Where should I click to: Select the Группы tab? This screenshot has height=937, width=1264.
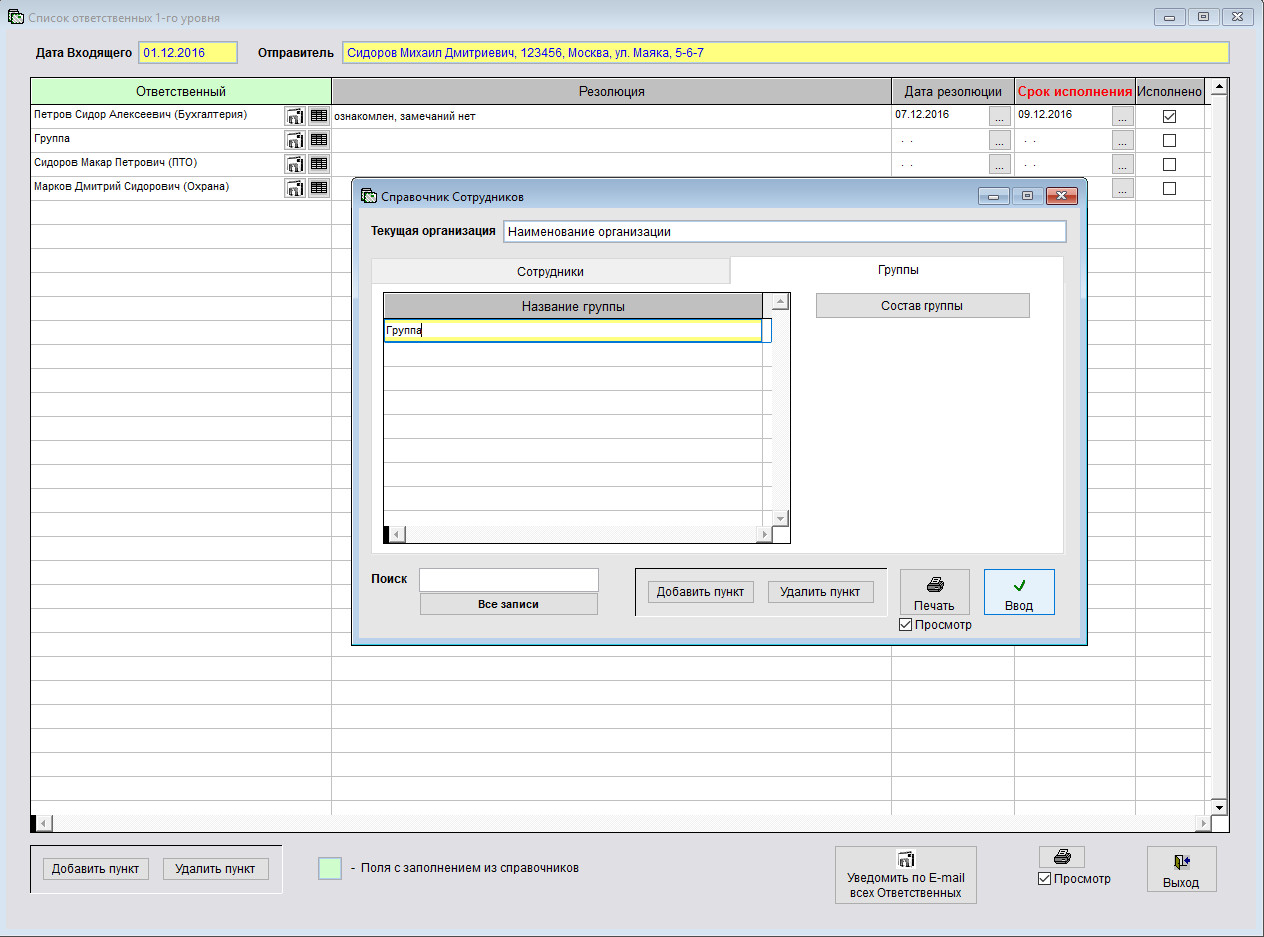tap(898, 270)
